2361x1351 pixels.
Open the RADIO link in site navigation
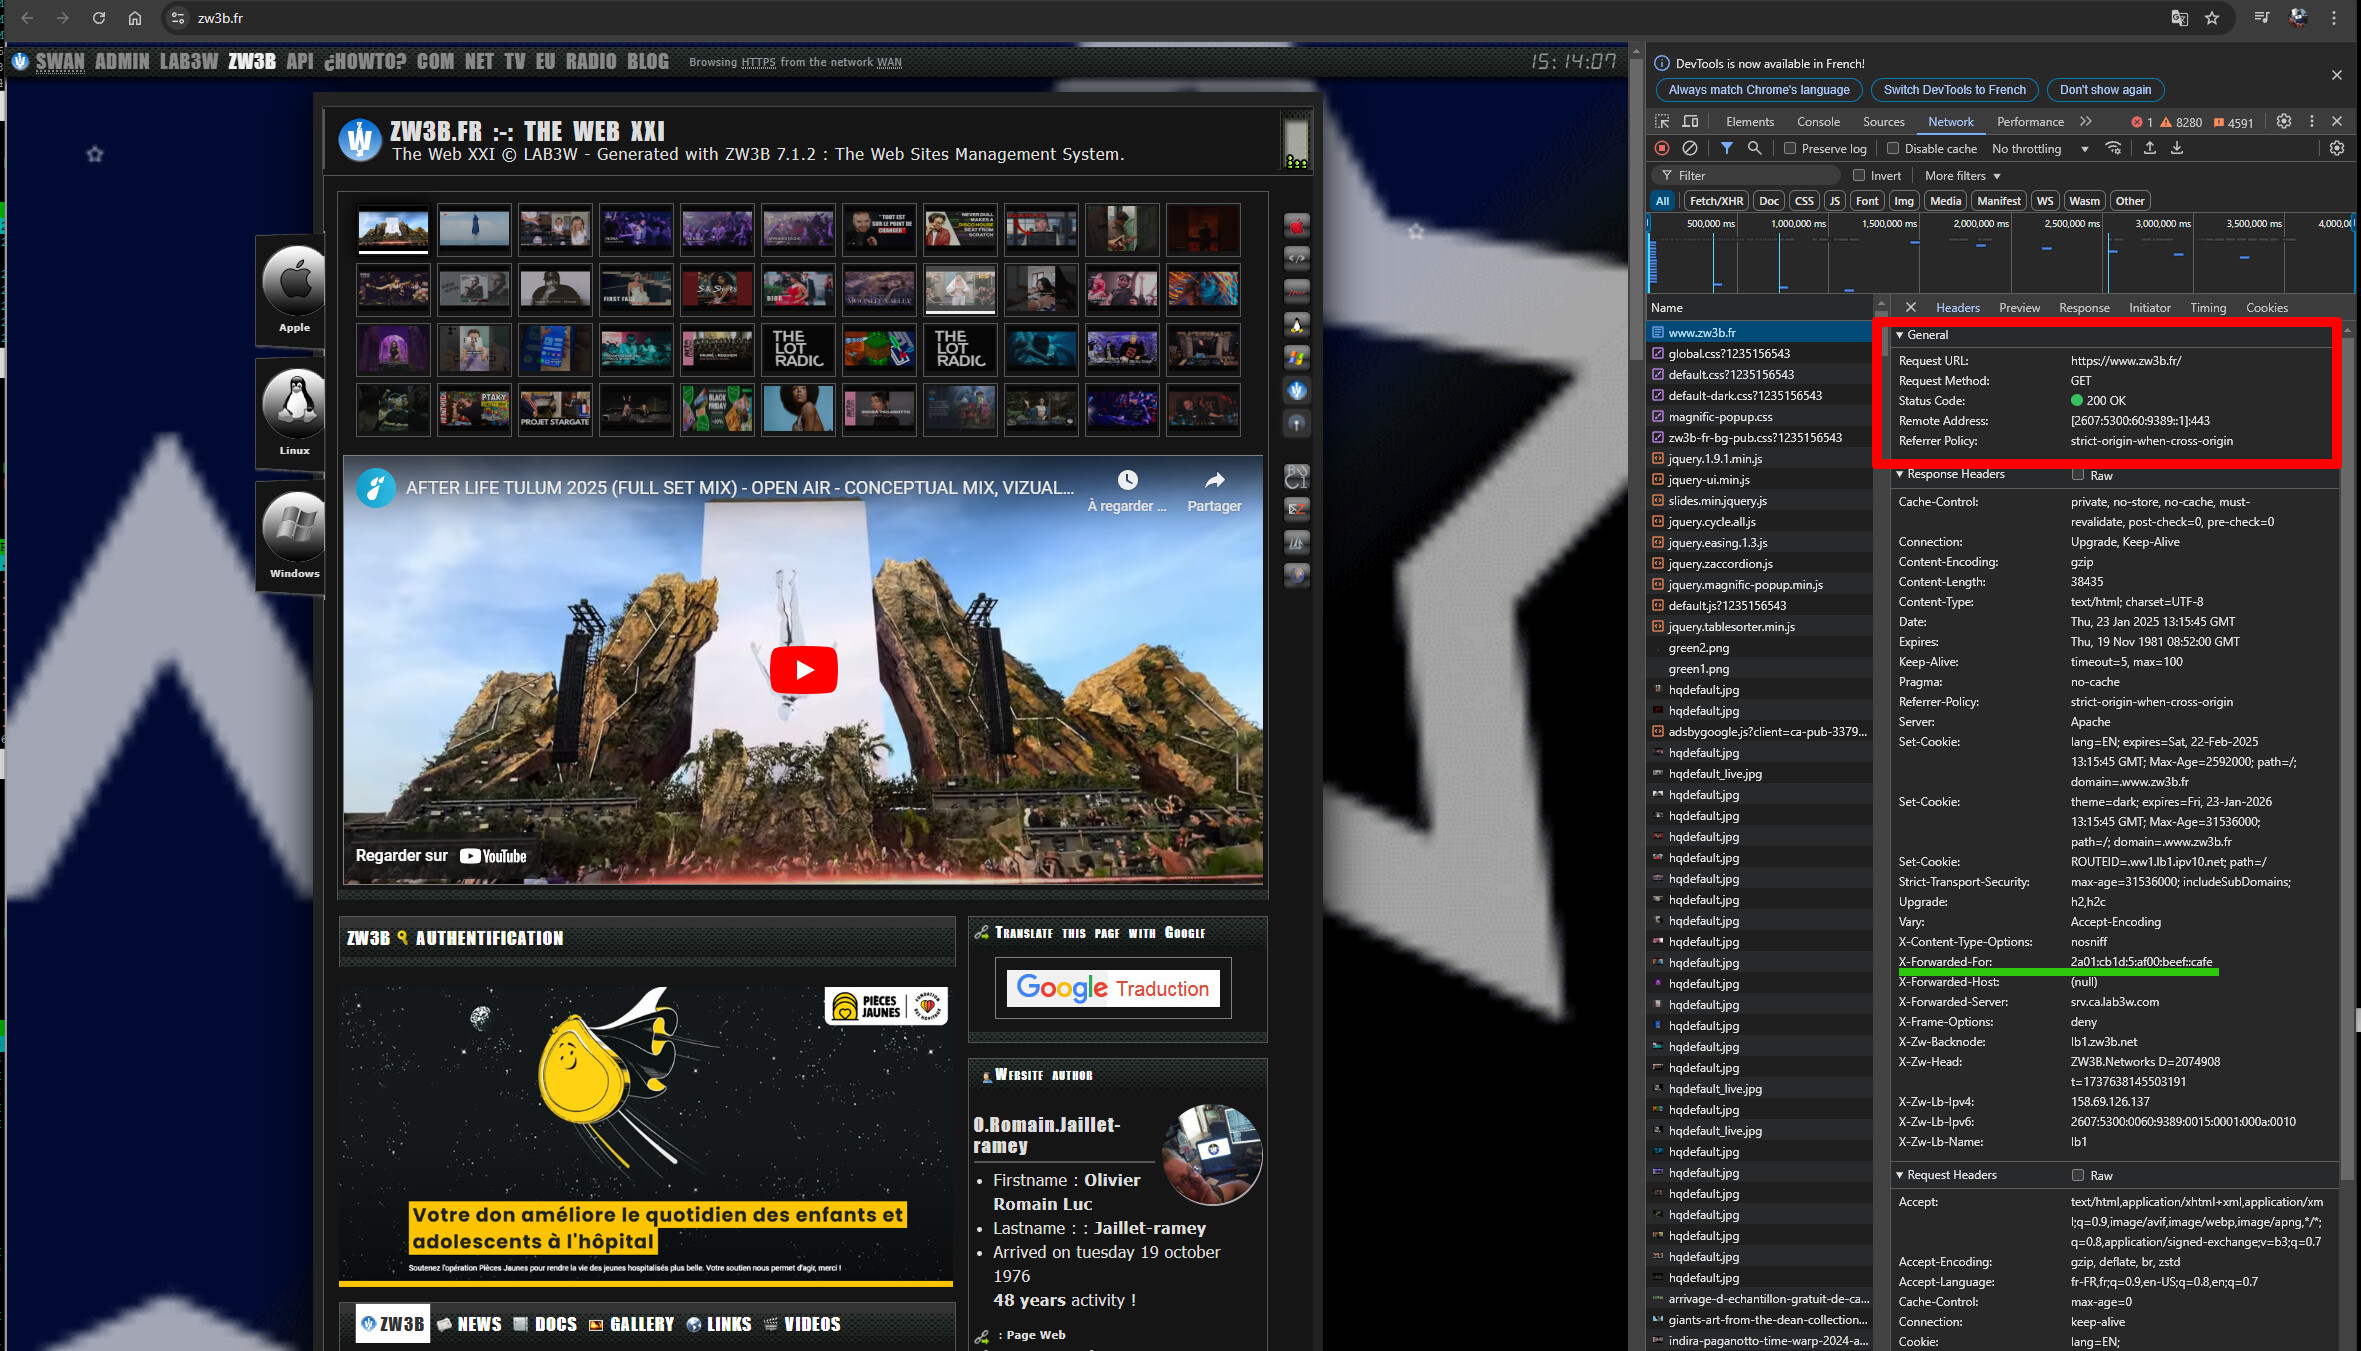pyautogui.click(x=591, y=61)
